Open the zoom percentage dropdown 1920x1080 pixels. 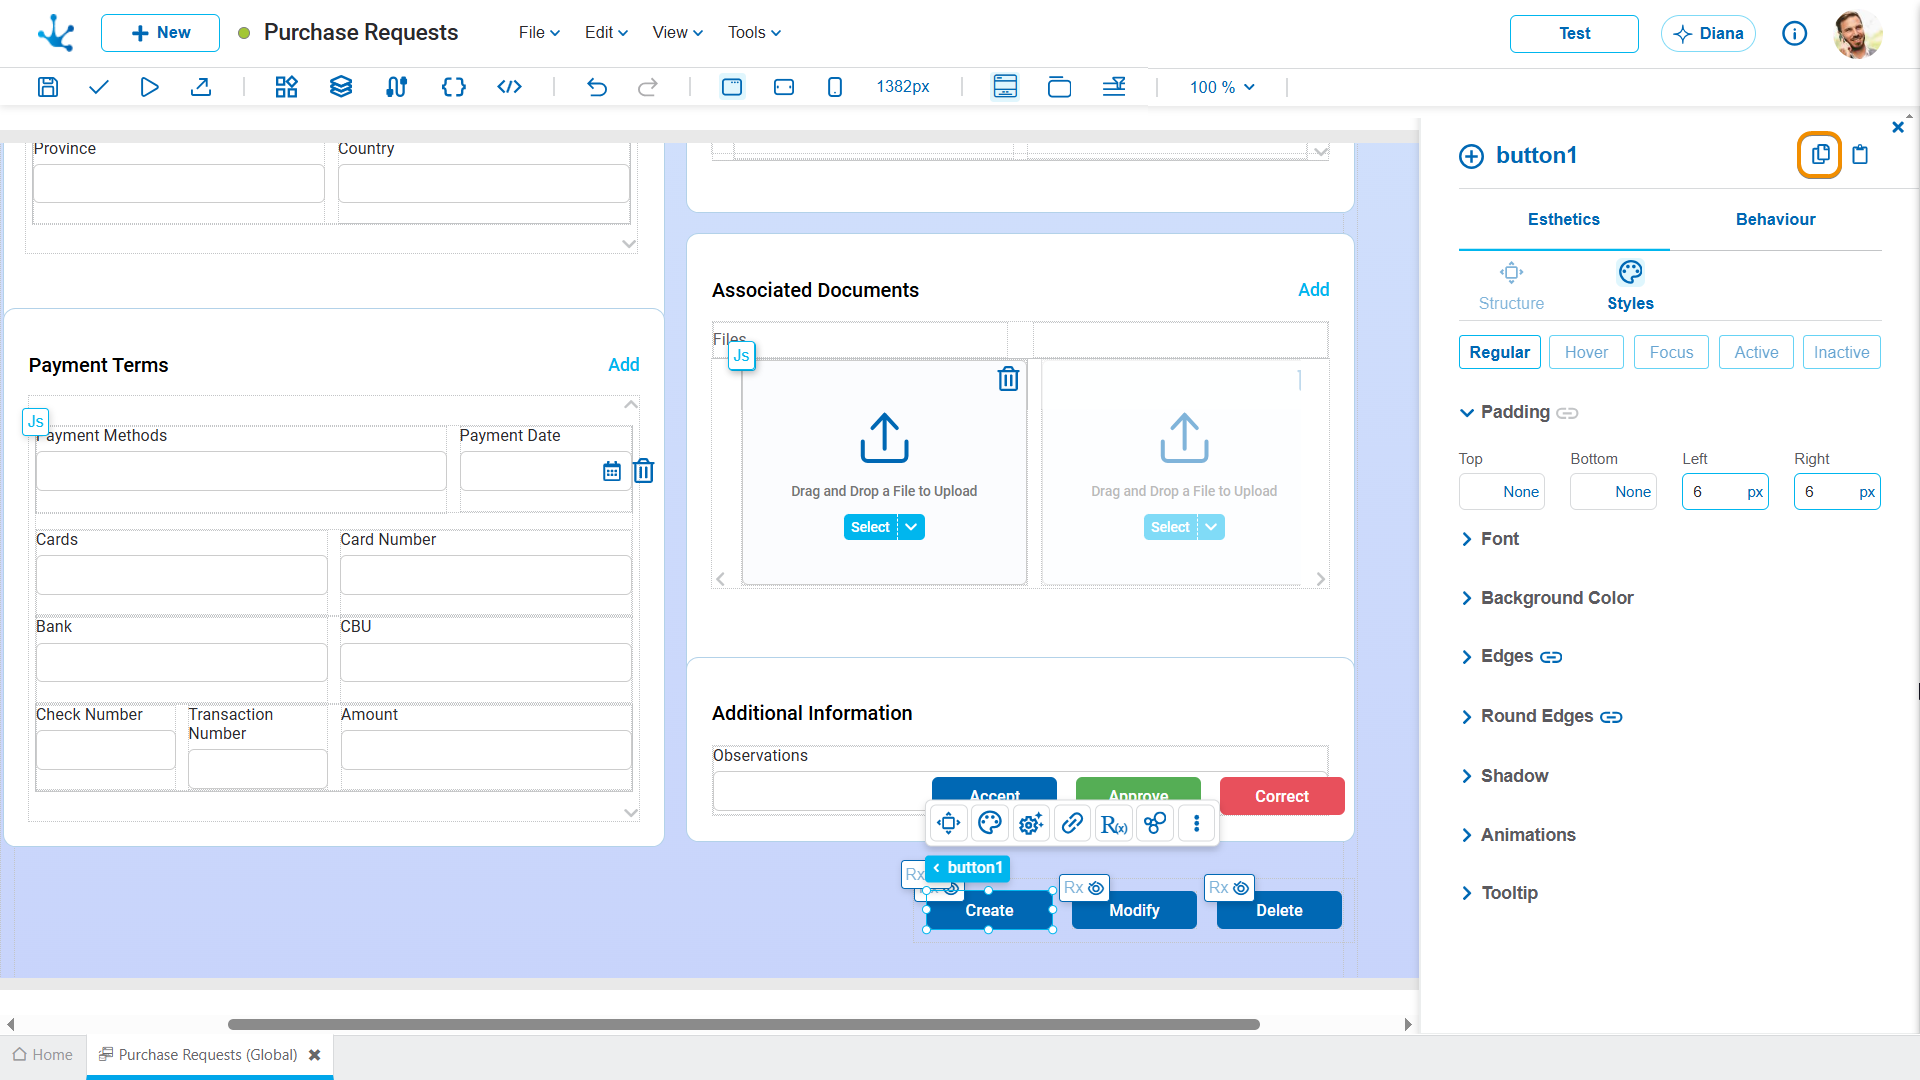coord(1222,87)
